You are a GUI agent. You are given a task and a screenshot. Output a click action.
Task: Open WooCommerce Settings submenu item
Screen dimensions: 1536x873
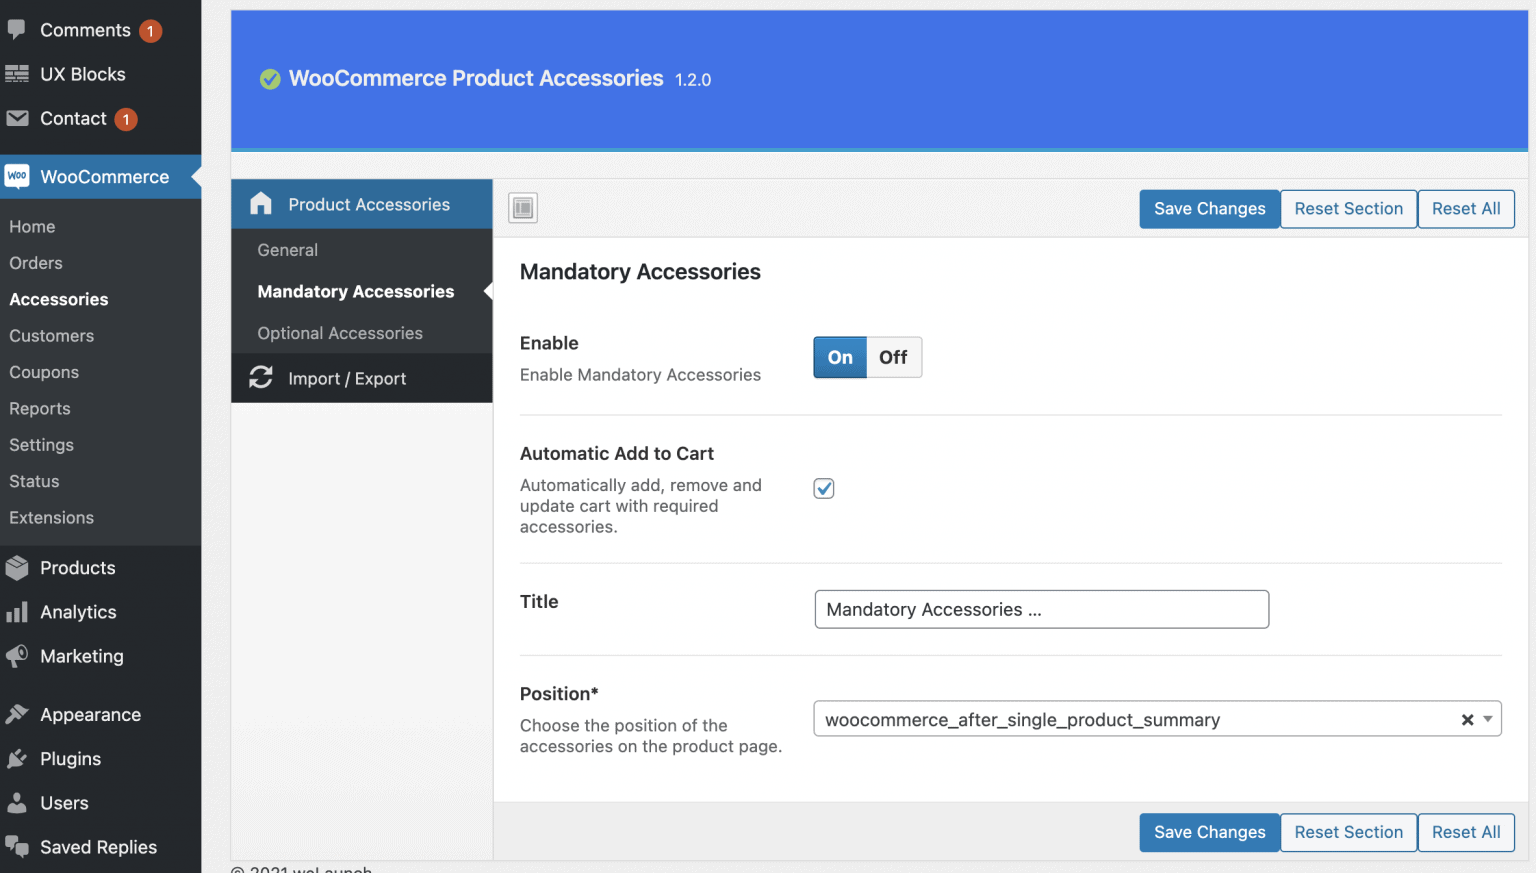pyautogui.click(x=42, y=445)
